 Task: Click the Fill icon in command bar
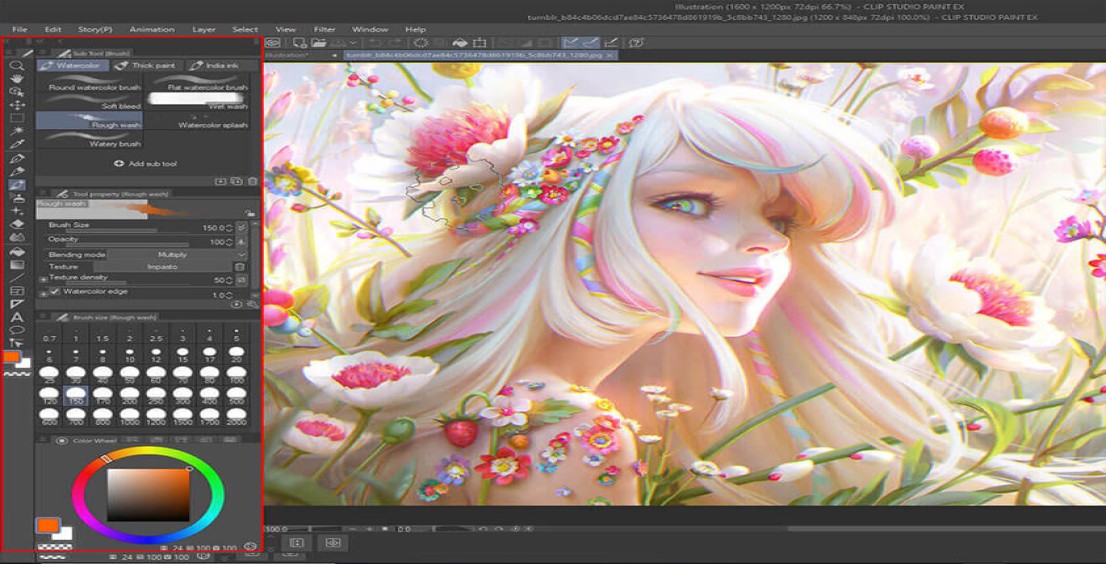[461, 43]
